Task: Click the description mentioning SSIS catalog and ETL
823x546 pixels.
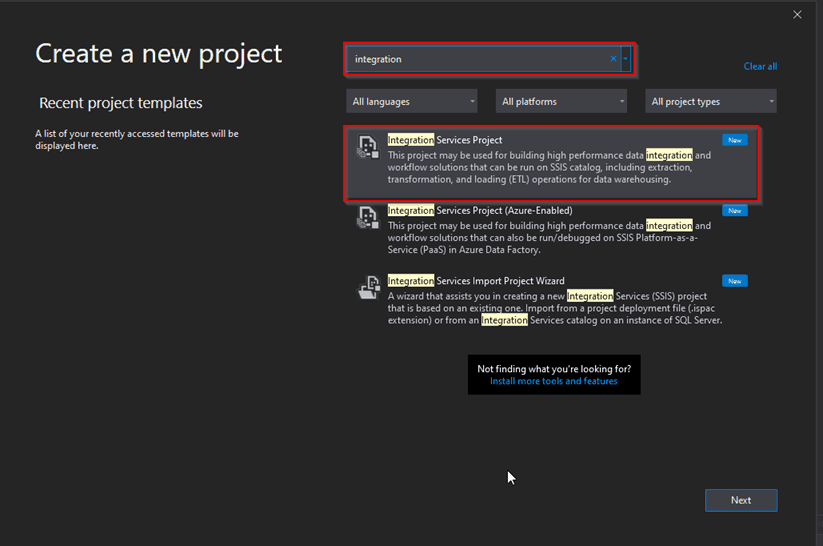Action: click(x=550, y=167)
